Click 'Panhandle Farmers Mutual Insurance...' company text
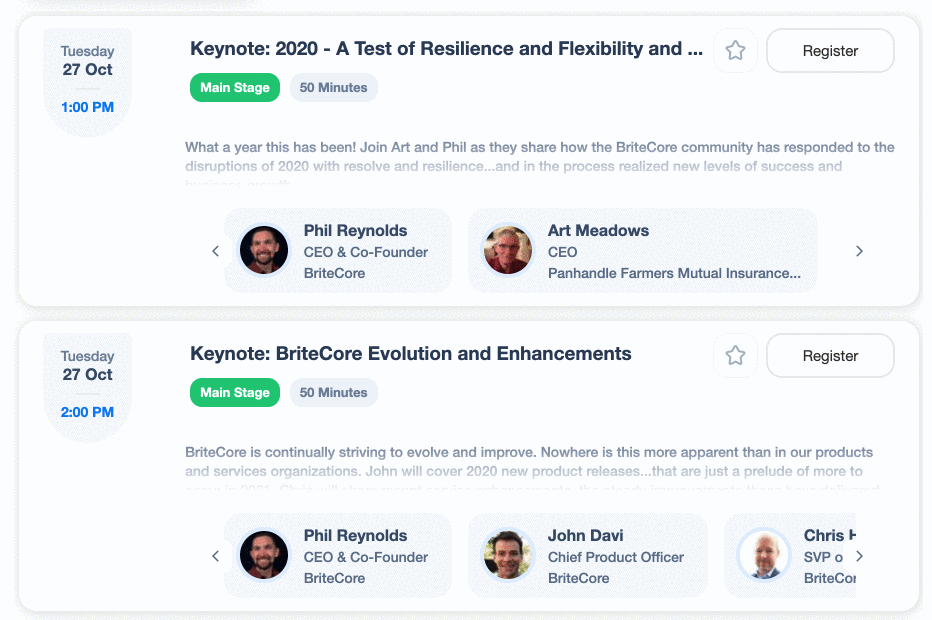Screen dimensions: 932x620 pyautogui.click(x=674, y=273)
